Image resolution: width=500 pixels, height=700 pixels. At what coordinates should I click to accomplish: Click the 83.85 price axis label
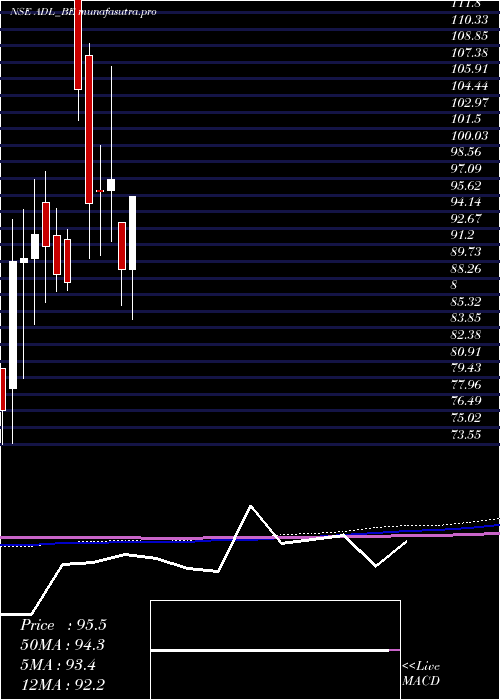(467, 318)
